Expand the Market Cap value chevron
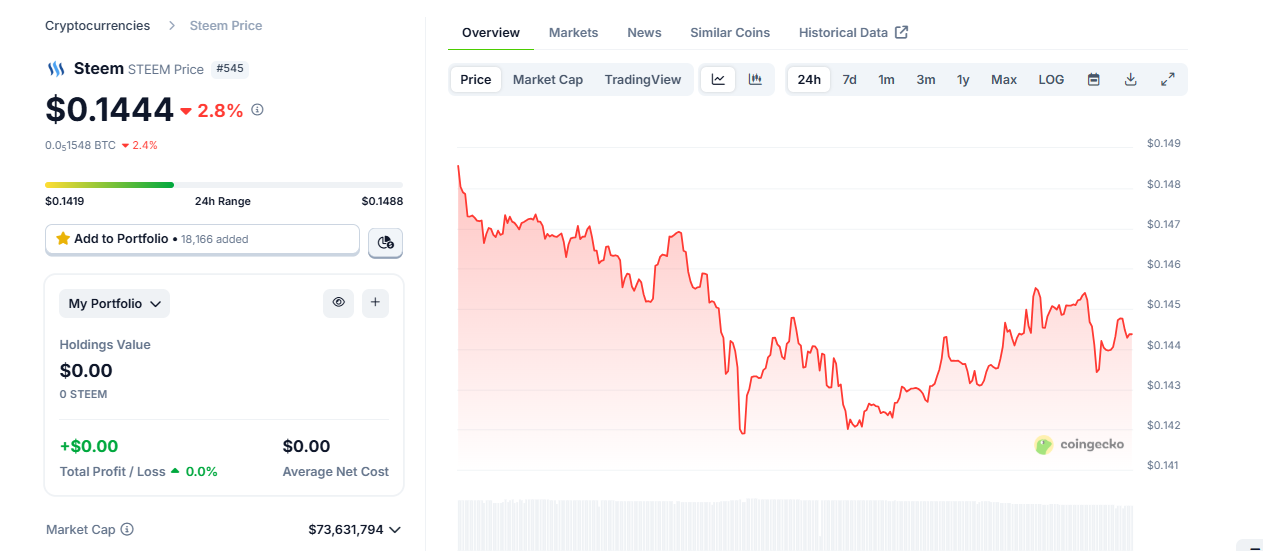This screenshot has height=551, width=1263. click(395, 530)
